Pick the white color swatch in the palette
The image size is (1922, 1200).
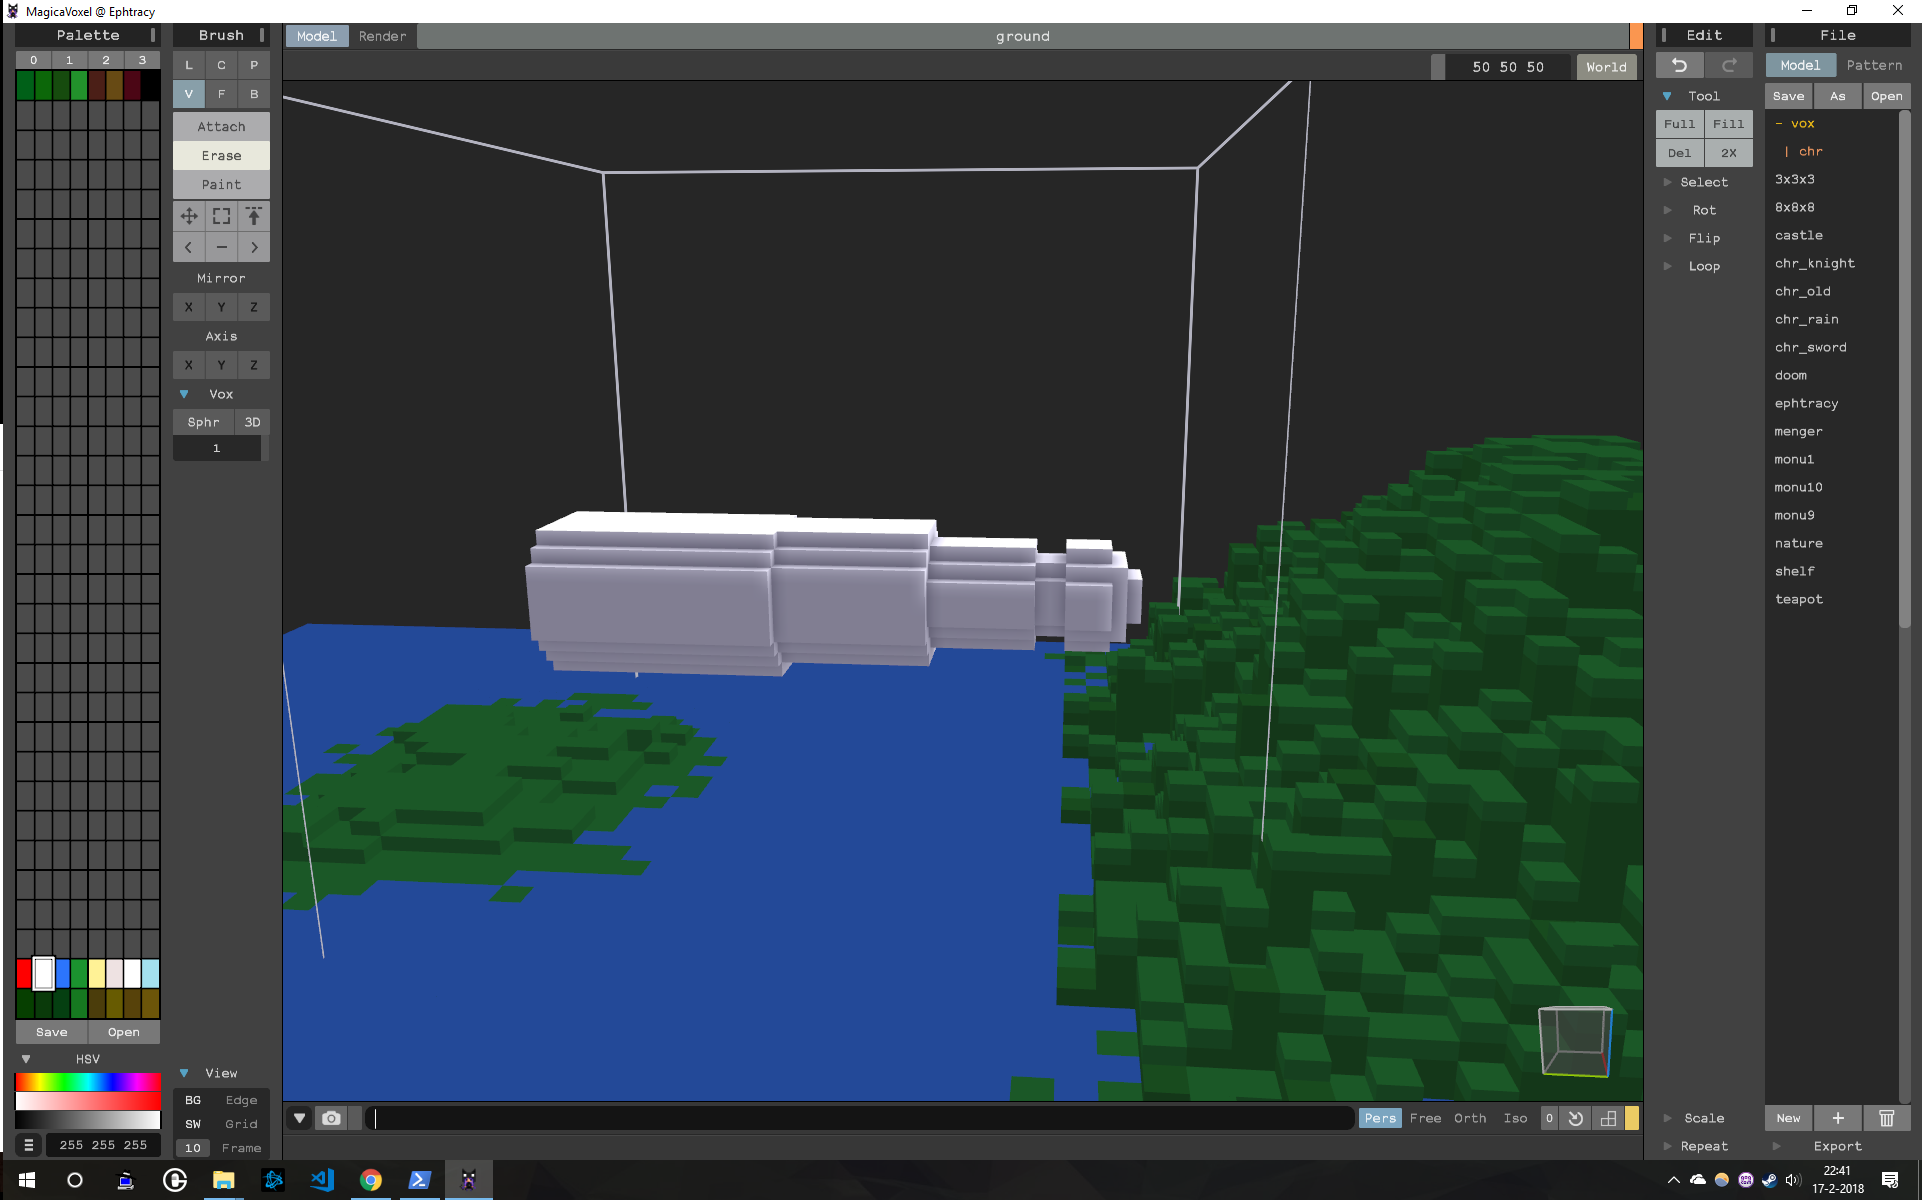point(42,973)
